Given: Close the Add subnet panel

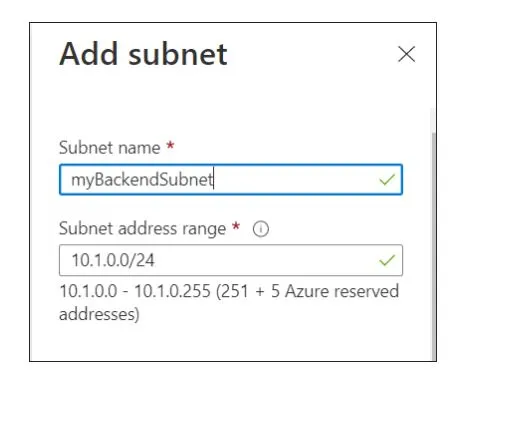Looking at the screenshot, I should click(x=406, y=54).
